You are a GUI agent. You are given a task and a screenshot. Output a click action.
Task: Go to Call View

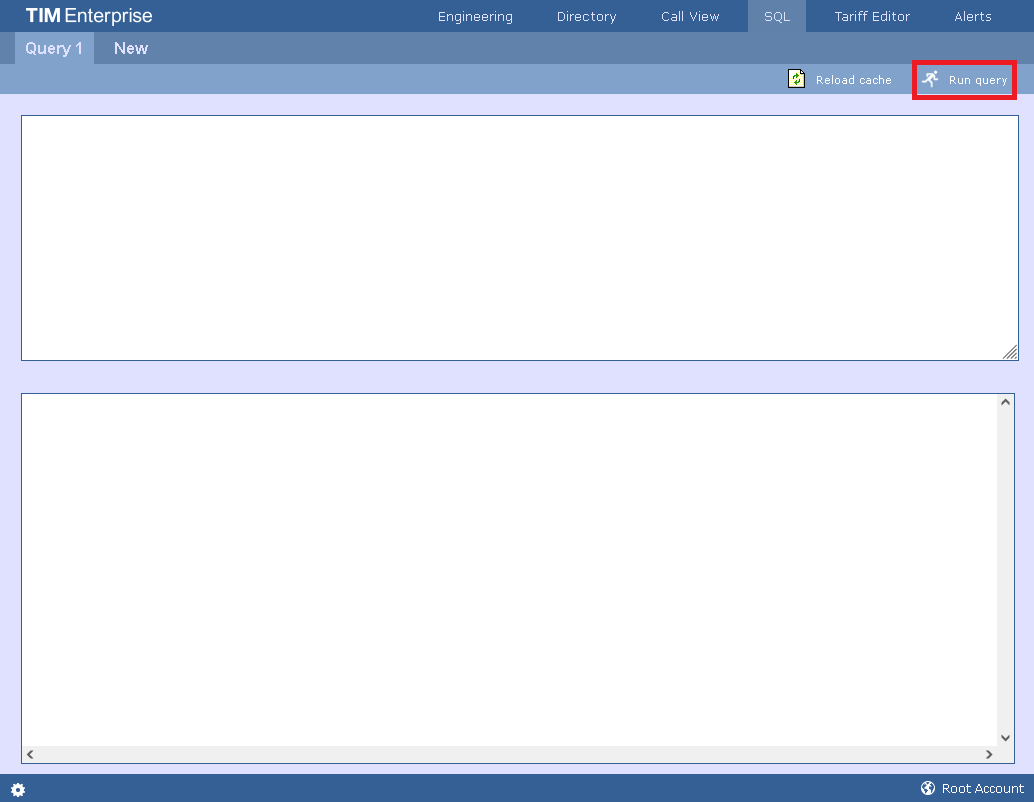pos(689,16)
